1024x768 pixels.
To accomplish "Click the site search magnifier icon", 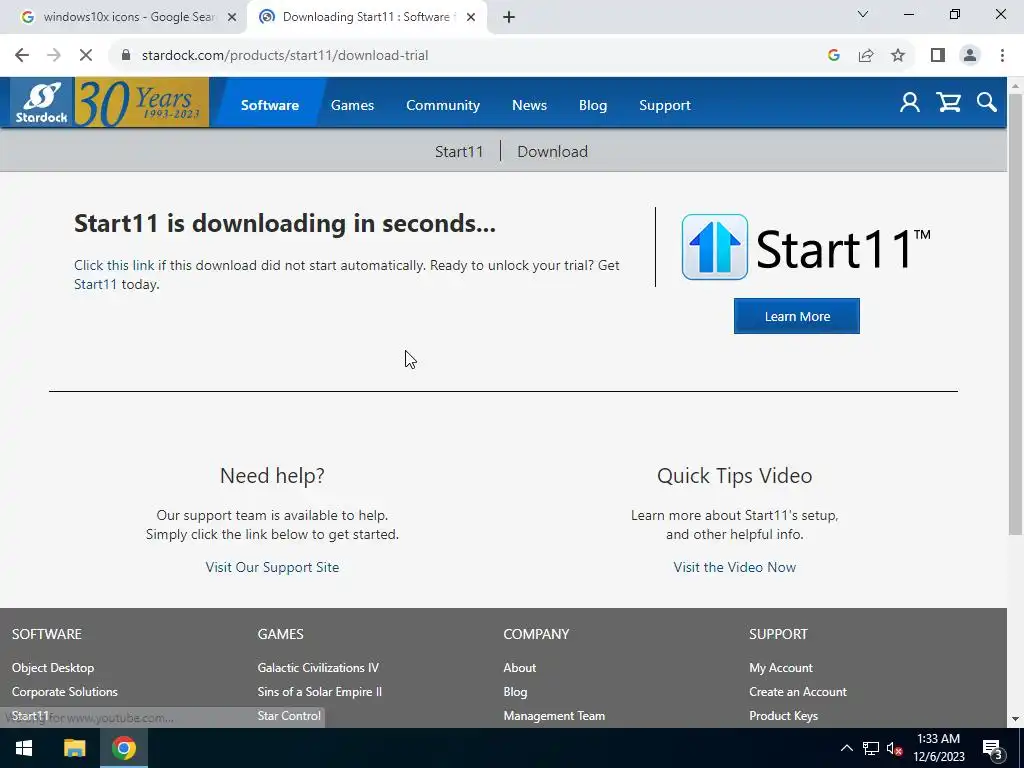I will tap(987, 103).
